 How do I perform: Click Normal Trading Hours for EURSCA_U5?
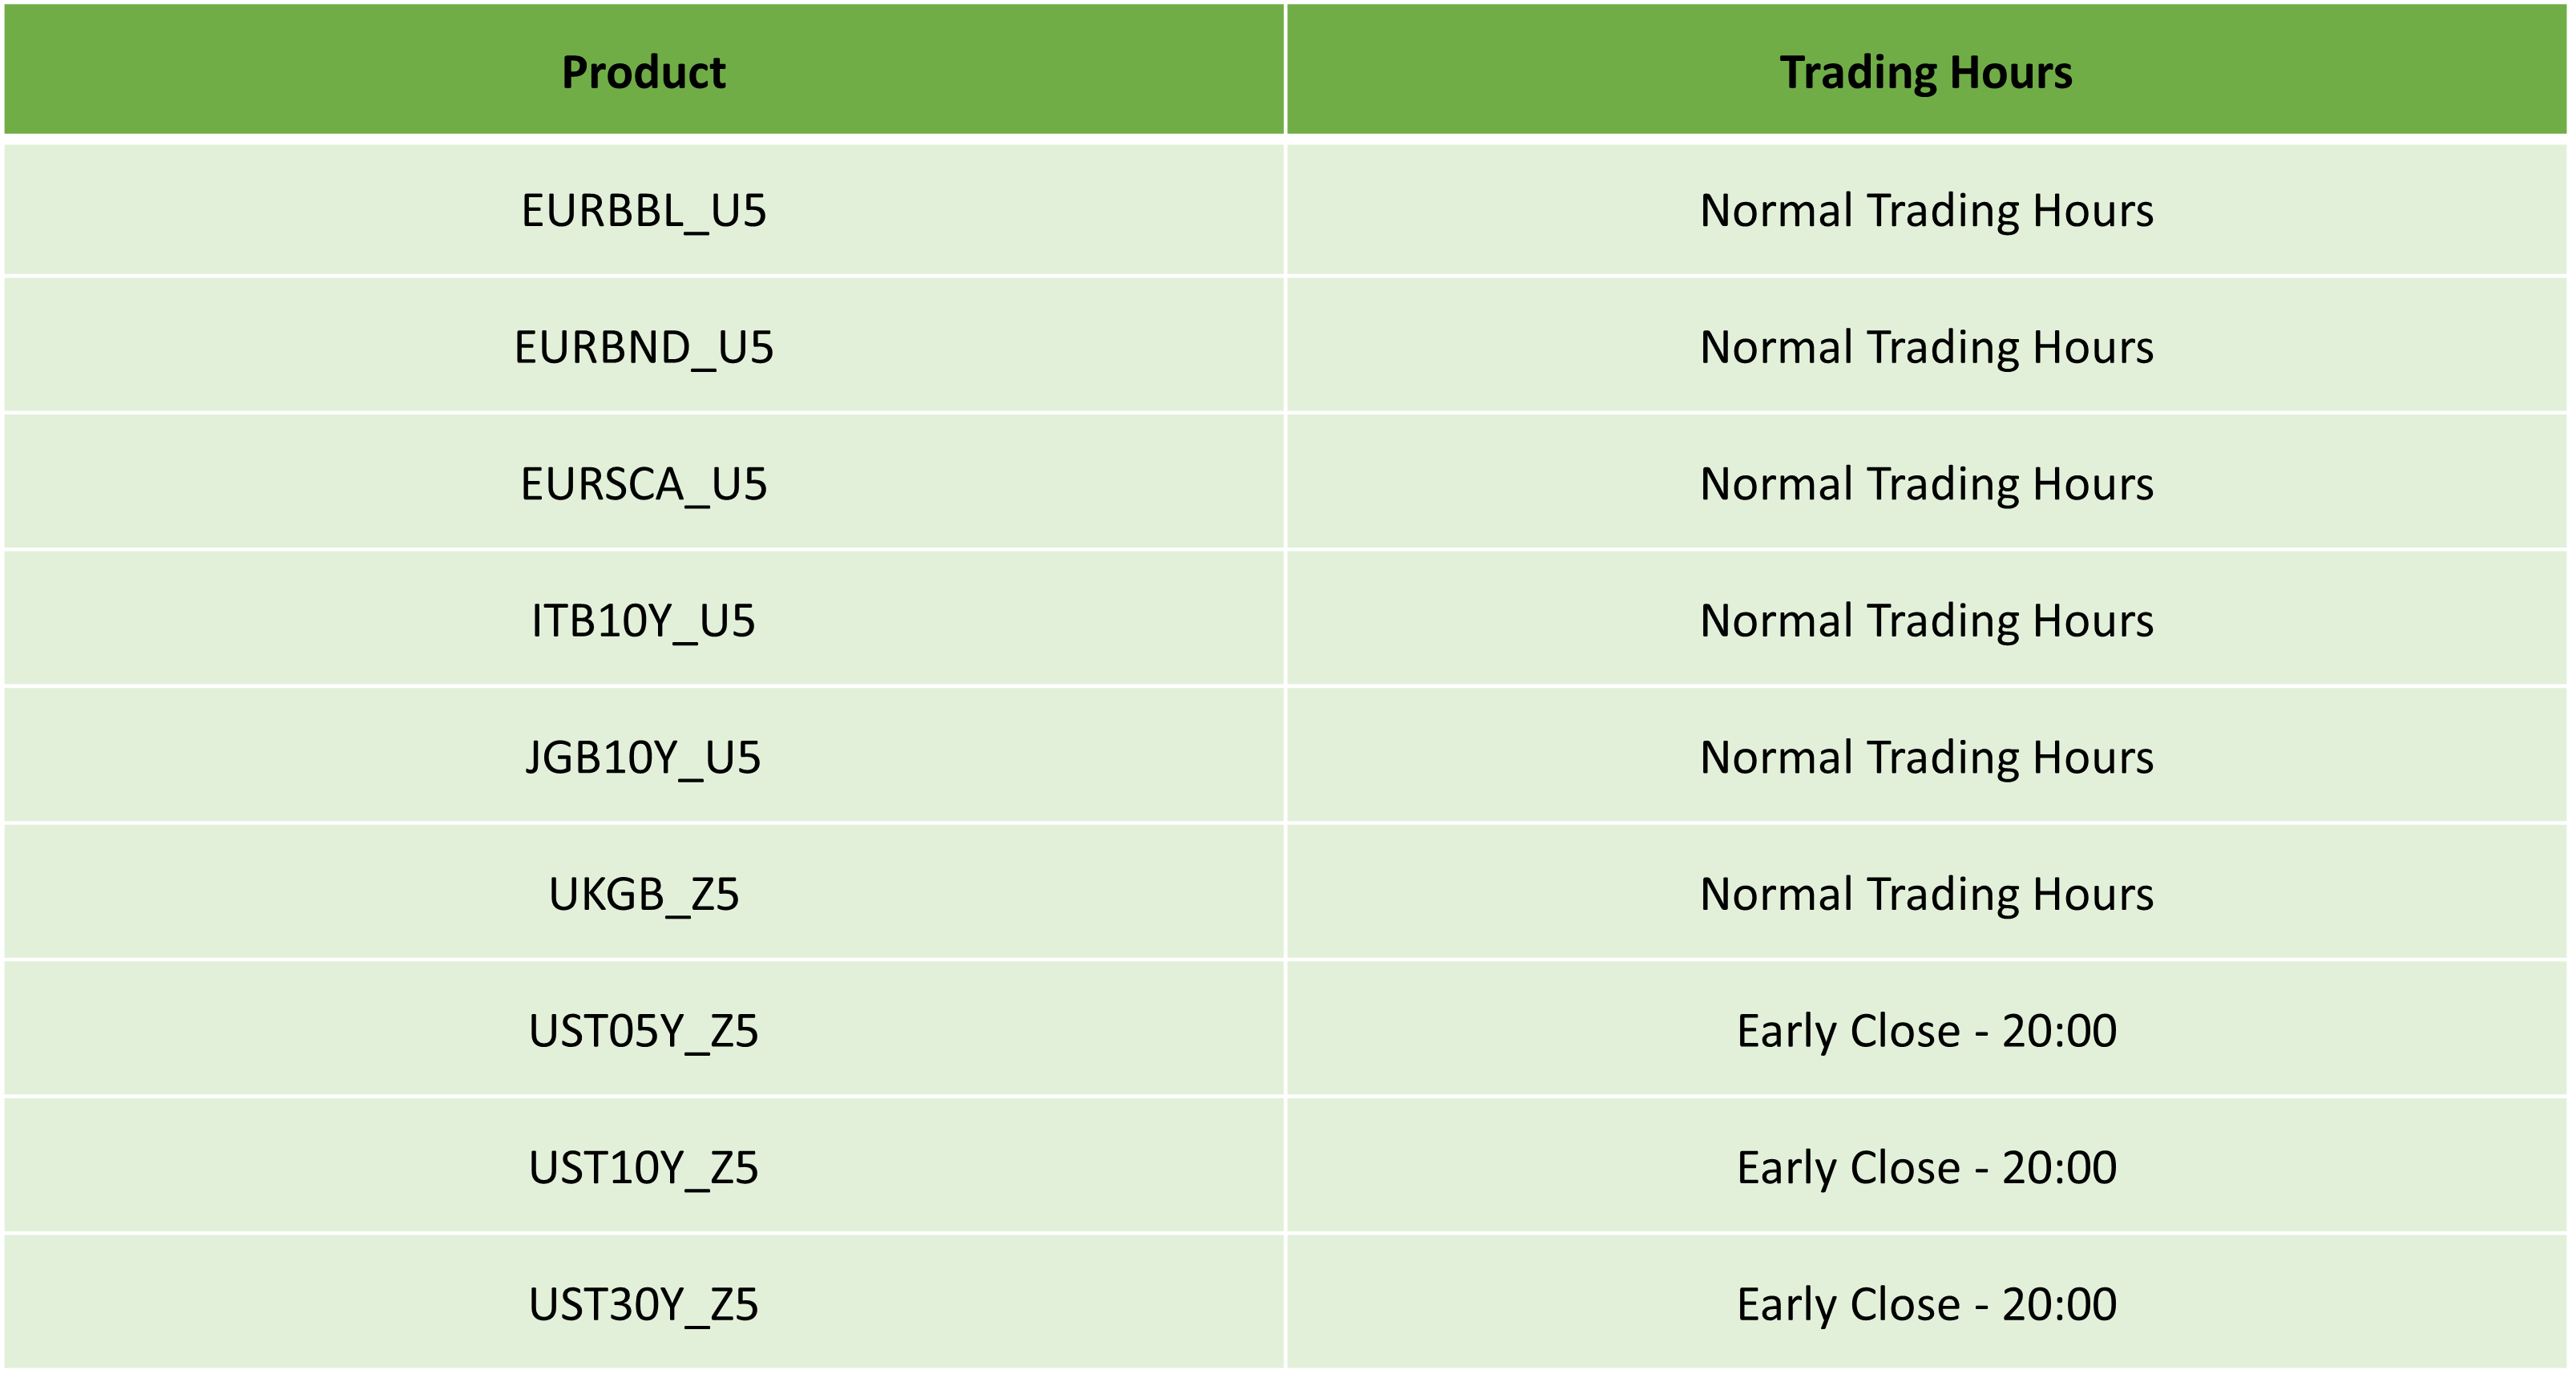pyautogui.click(x=1926, y=483)
